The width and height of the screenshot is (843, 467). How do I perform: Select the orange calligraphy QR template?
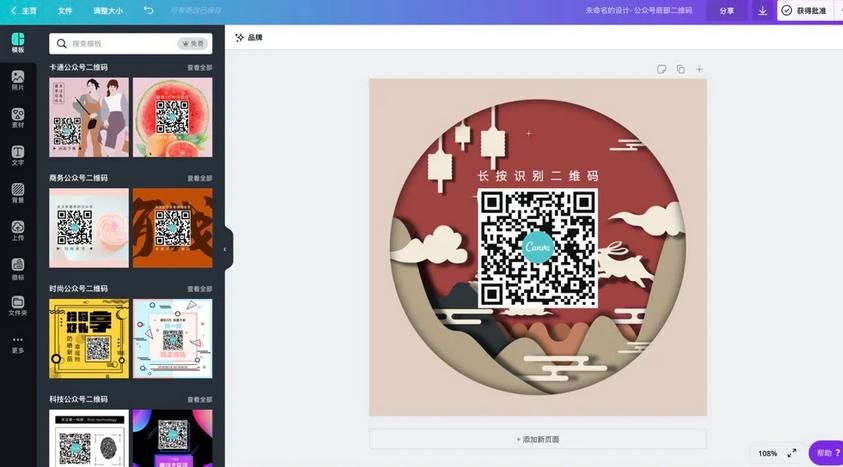[x=173, y=228]
